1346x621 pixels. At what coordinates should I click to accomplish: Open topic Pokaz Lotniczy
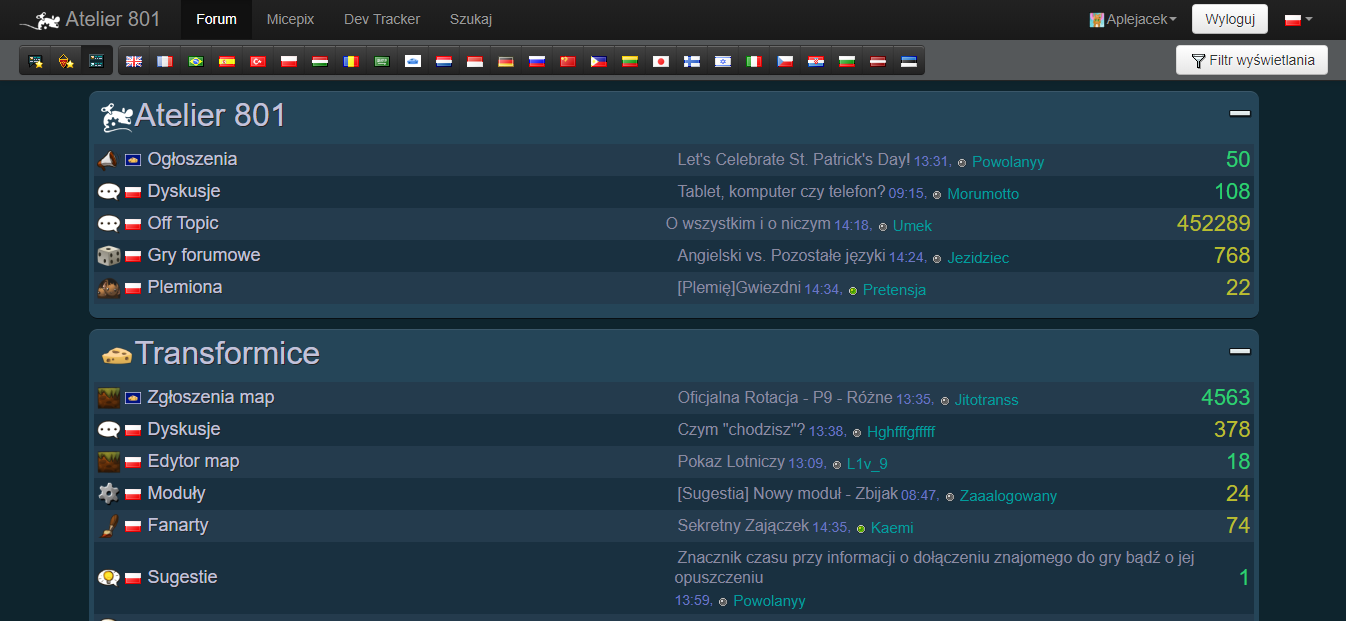pyautogui.click(x=731, y=462)
